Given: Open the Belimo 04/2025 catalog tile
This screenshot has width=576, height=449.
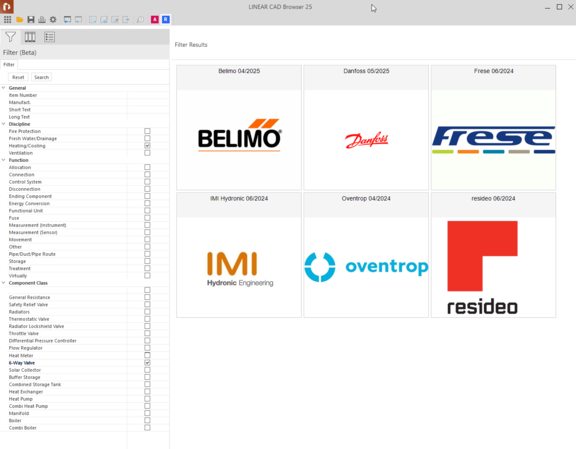Looking at the screenshot, I should click(x=239, y=127).
